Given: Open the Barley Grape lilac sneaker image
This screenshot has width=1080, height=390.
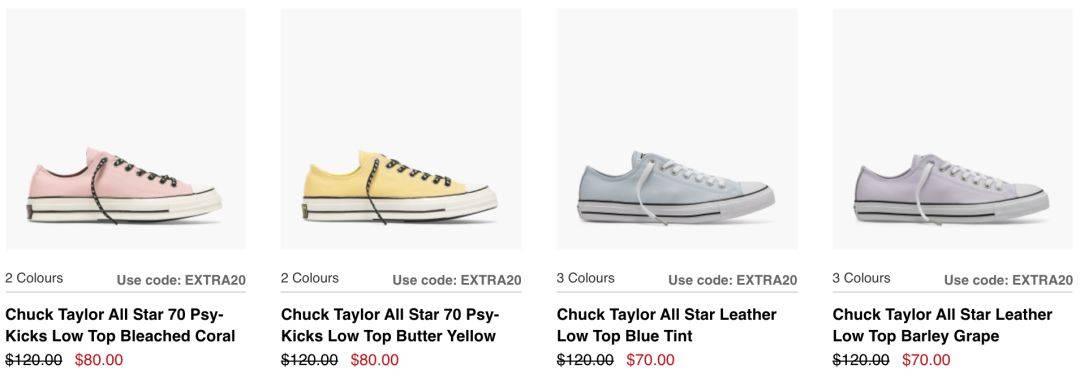Looking at the screenshot, I should pyautogui.click(x=953, y=129).
